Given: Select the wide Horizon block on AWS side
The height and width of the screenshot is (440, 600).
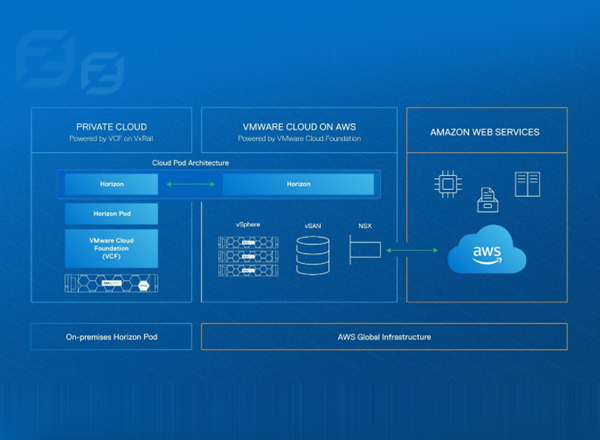Looking at the screenshot, I should click(298, 184).
